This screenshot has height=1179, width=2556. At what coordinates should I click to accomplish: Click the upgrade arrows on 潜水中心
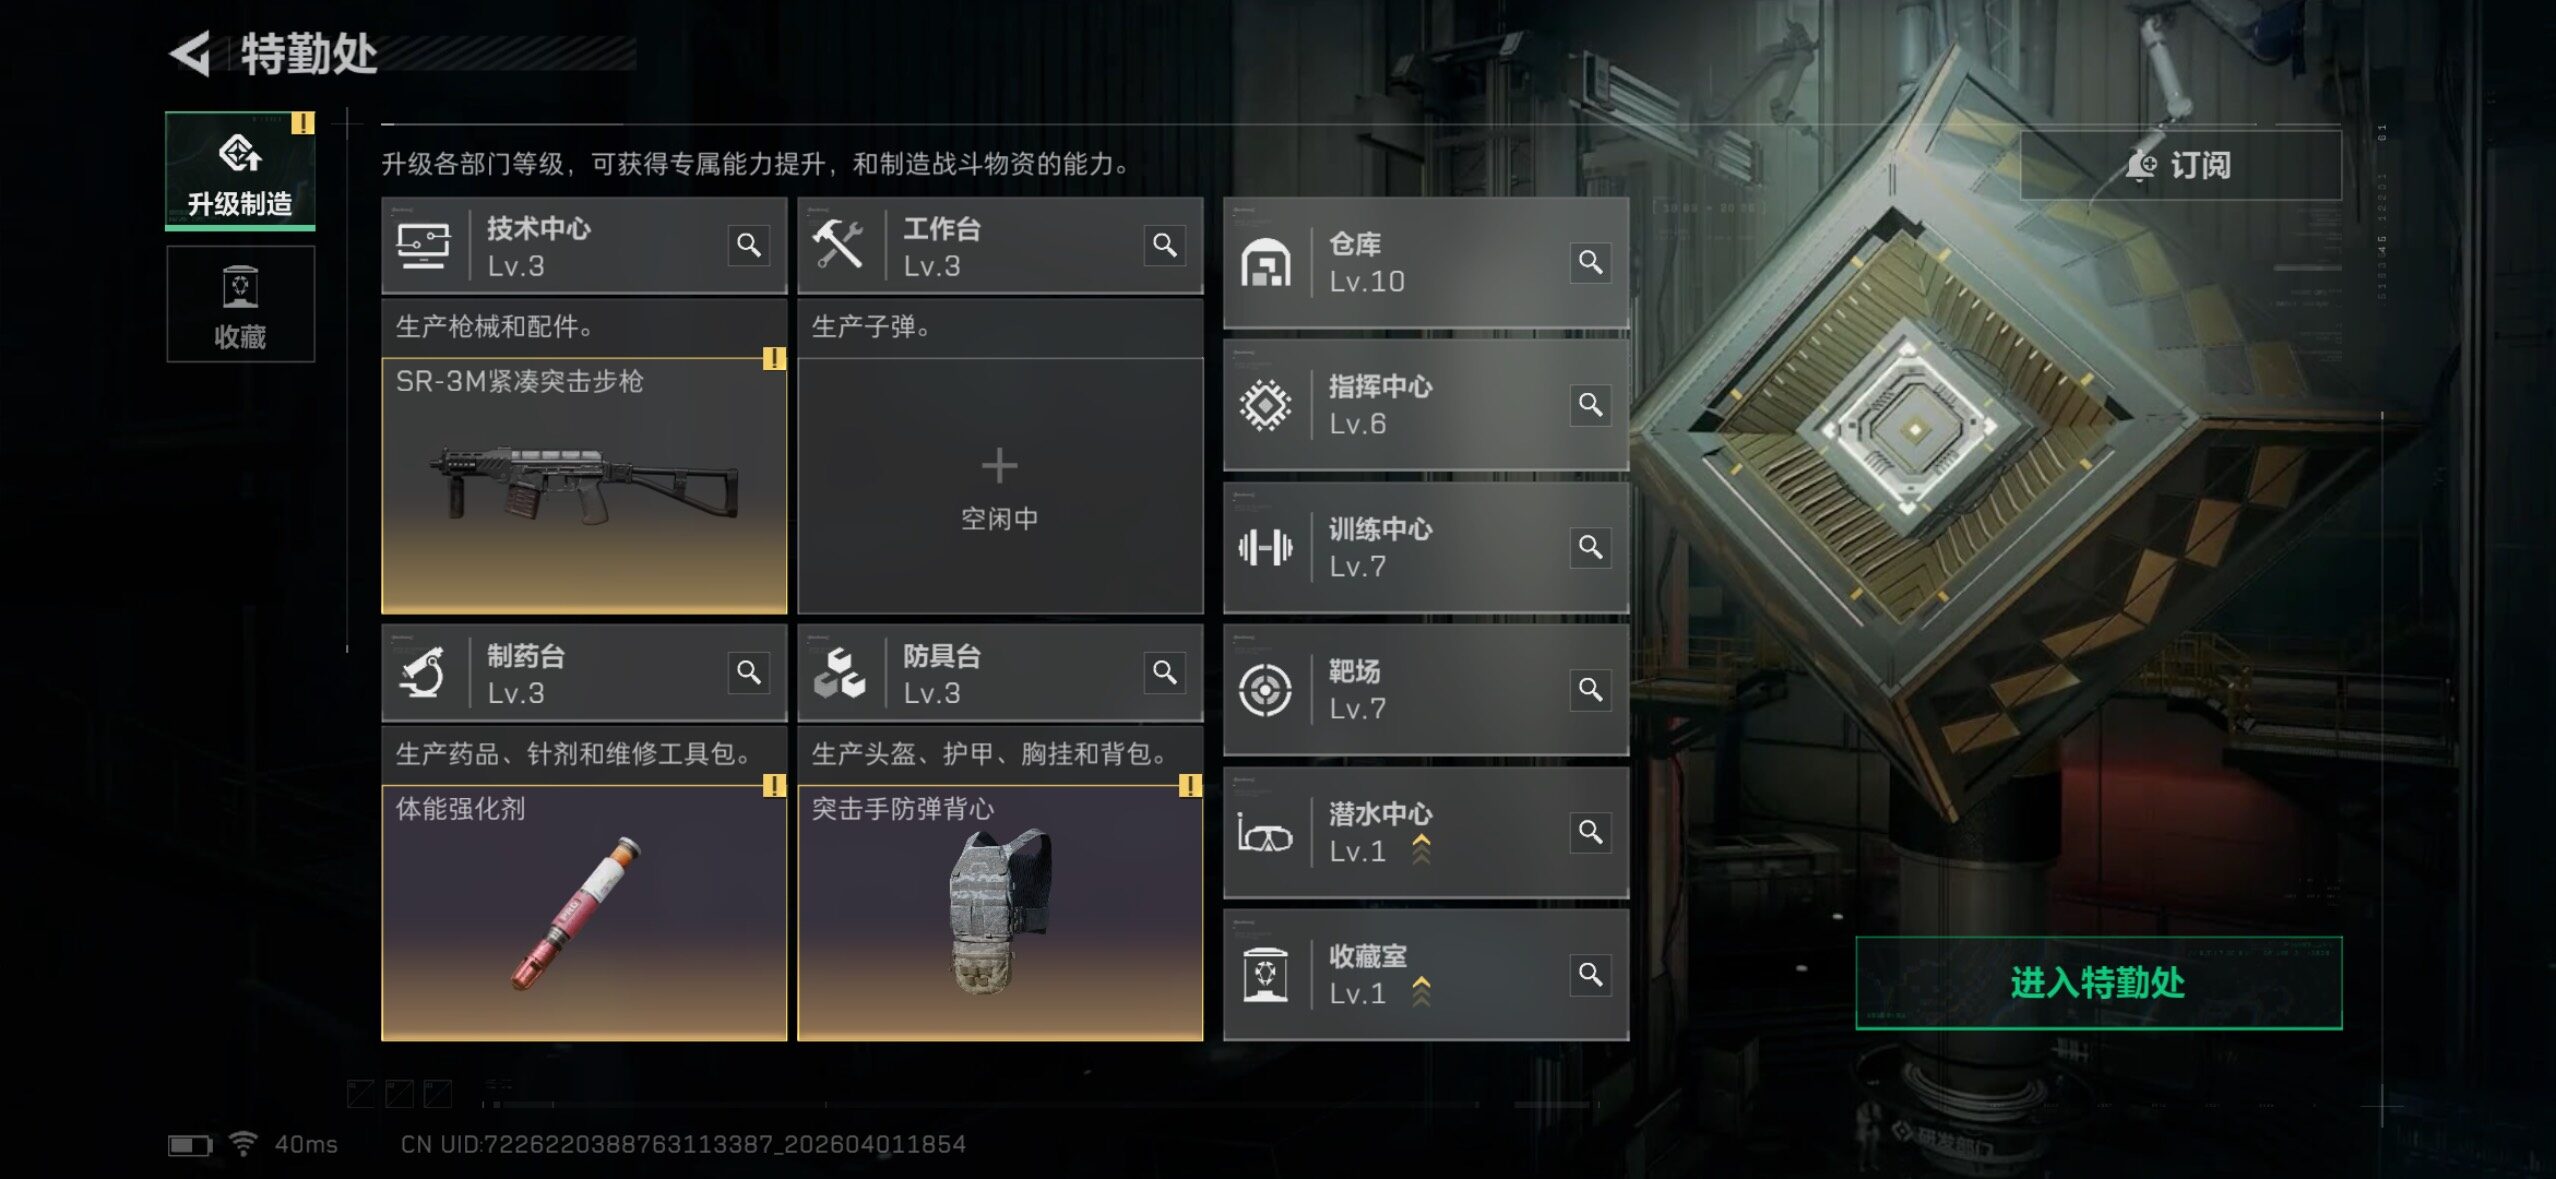coord(1421,850)
